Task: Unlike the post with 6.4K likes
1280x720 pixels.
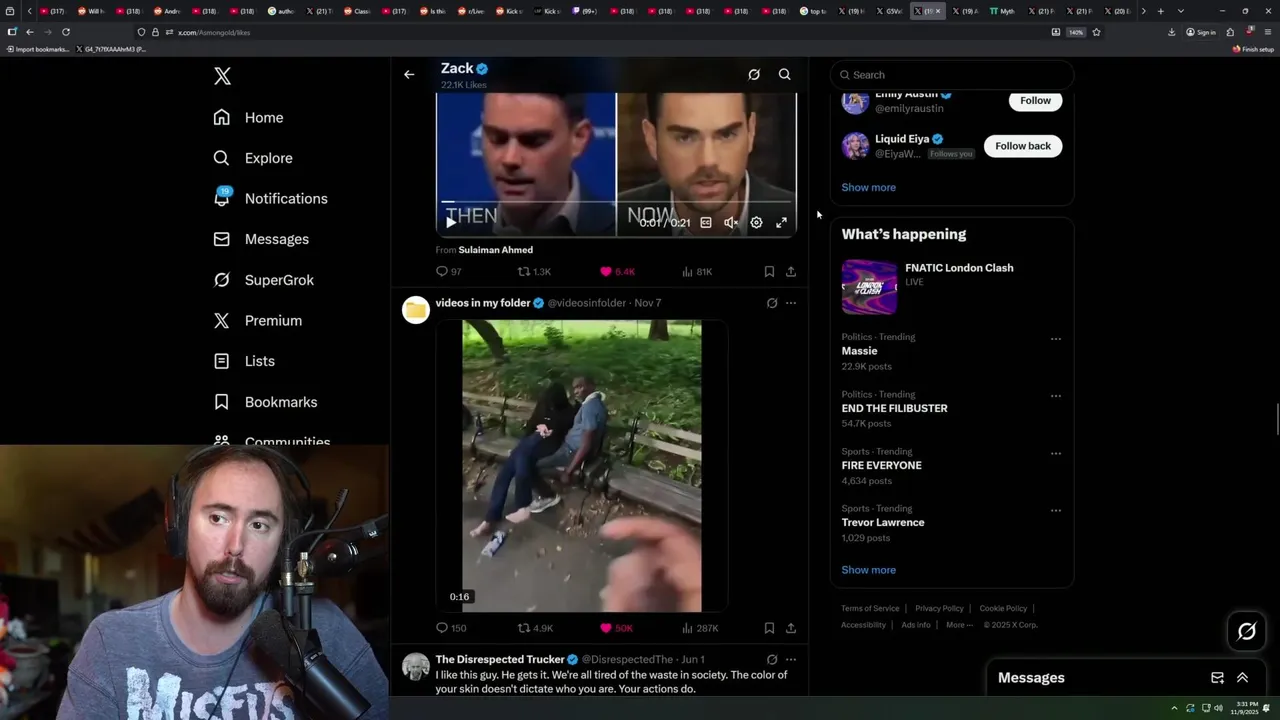Action: click(617, 272)
